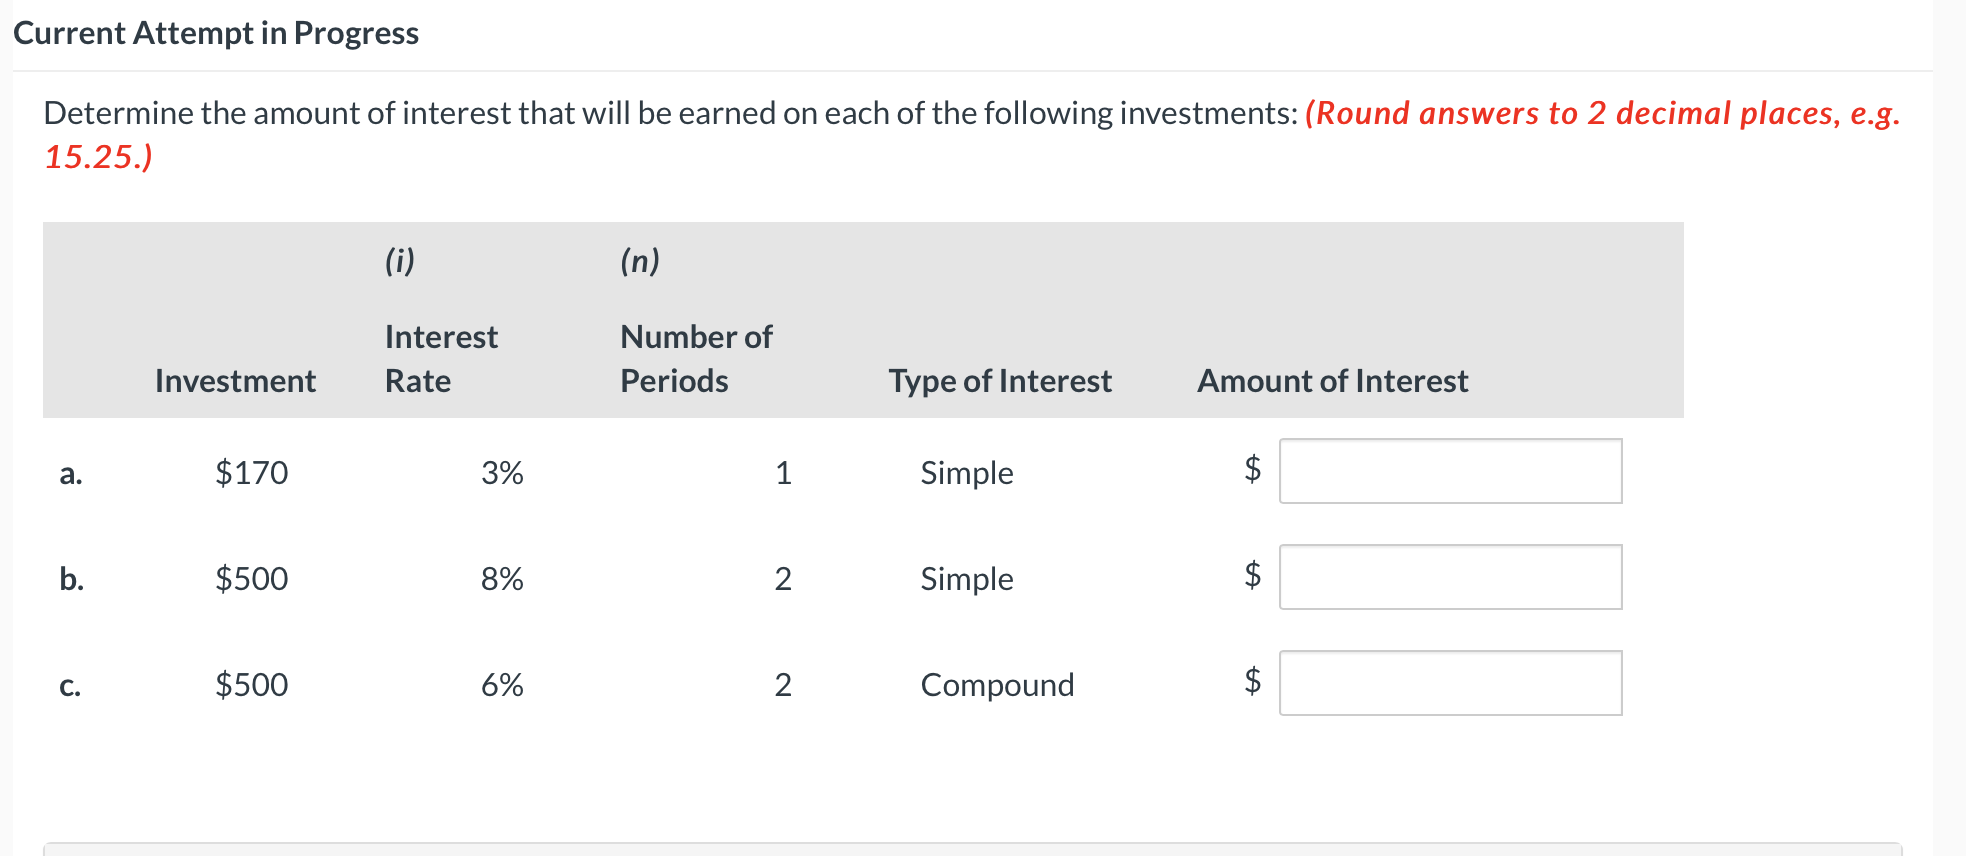Click the Amount of Interest input for row c
The image size is (1966, 856).
1449,682
